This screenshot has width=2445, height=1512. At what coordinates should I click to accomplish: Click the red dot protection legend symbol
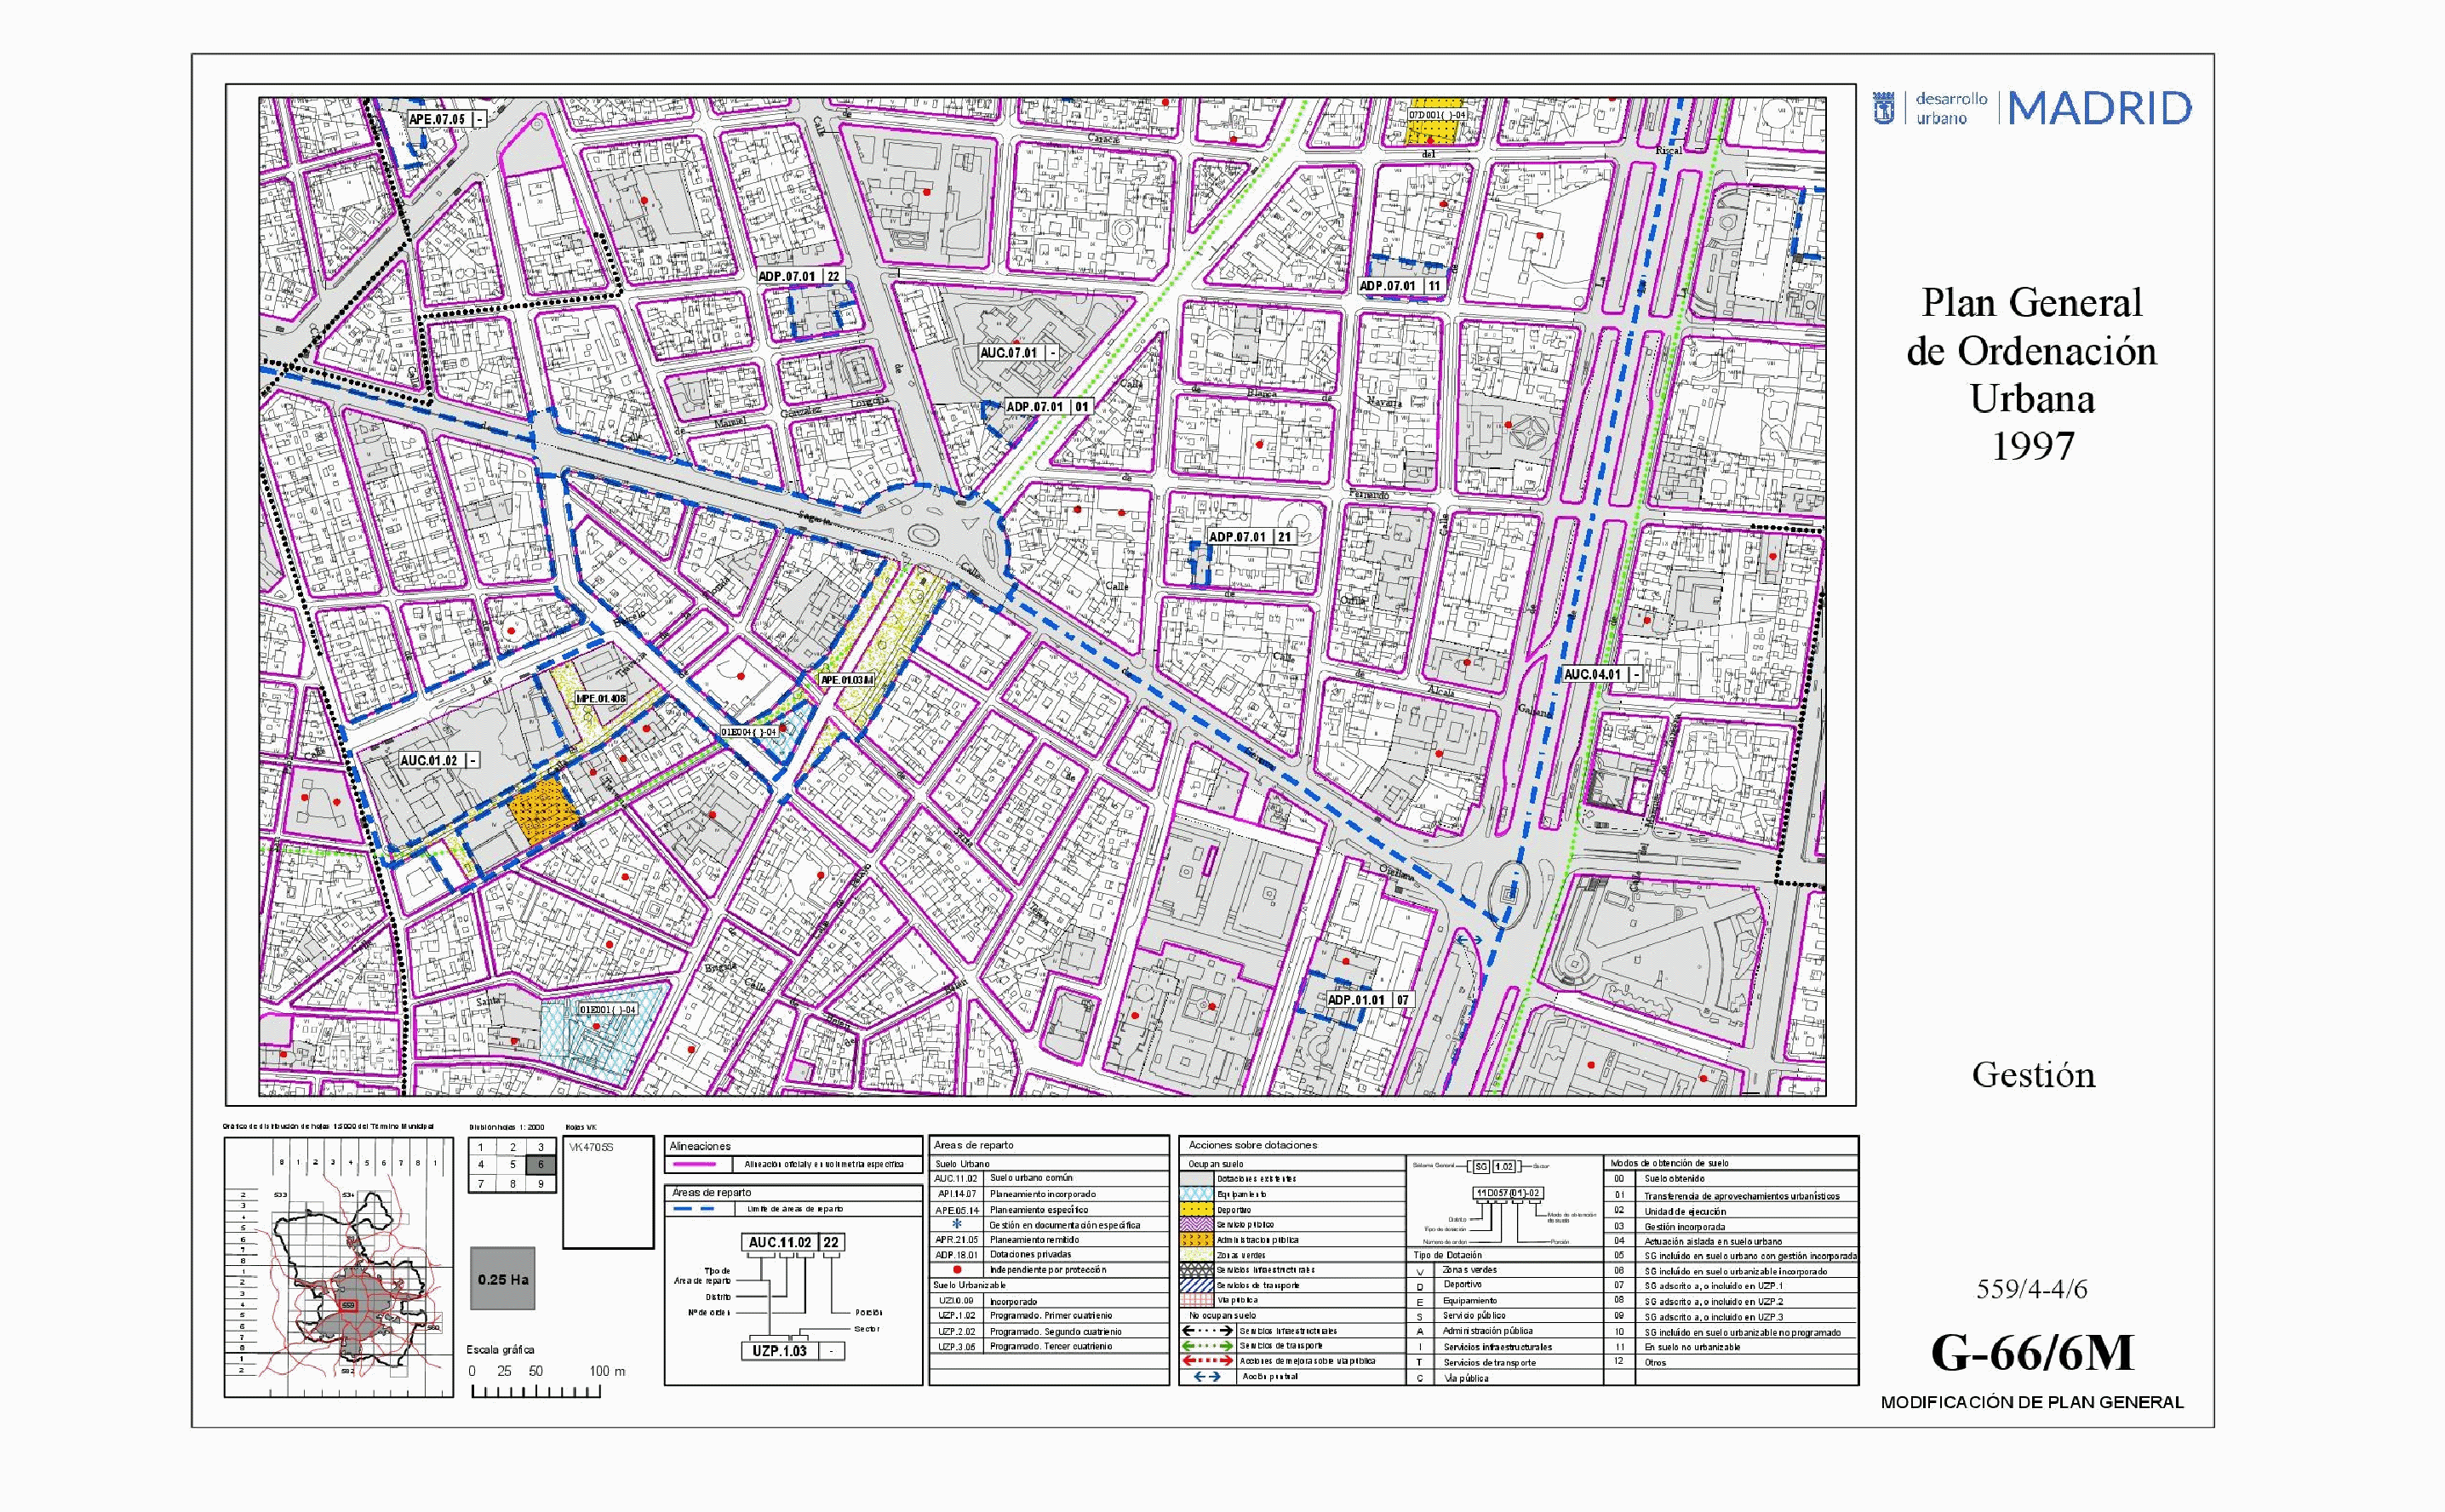click(x=956, y=1270)
